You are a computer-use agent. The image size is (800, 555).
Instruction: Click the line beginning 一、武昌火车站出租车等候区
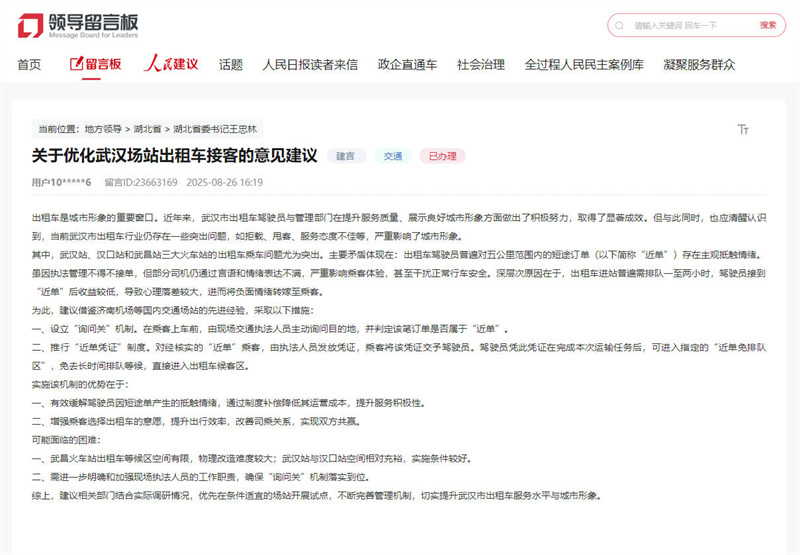[252, 459]
